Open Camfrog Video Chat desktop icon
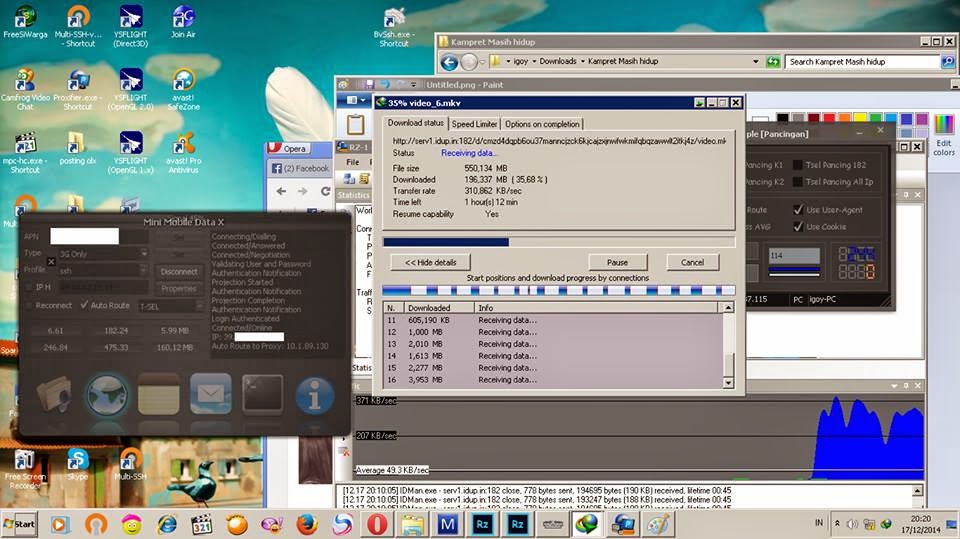The width and height of the screenshot is (960, 539). pos(25,89)
